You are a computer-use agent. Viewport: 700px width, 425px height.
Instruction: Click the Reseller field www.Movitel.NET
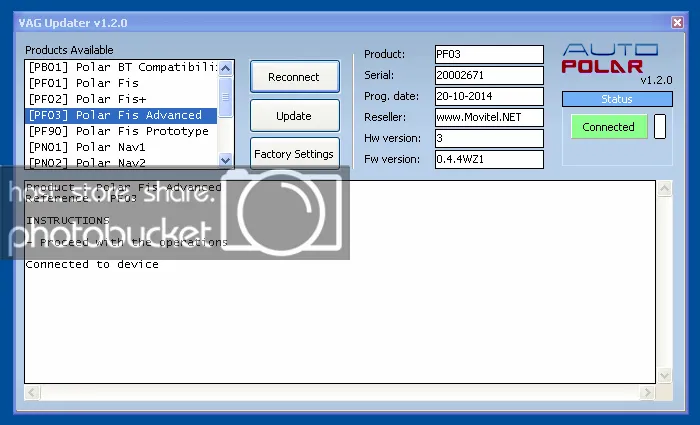[x=489, y=117]
